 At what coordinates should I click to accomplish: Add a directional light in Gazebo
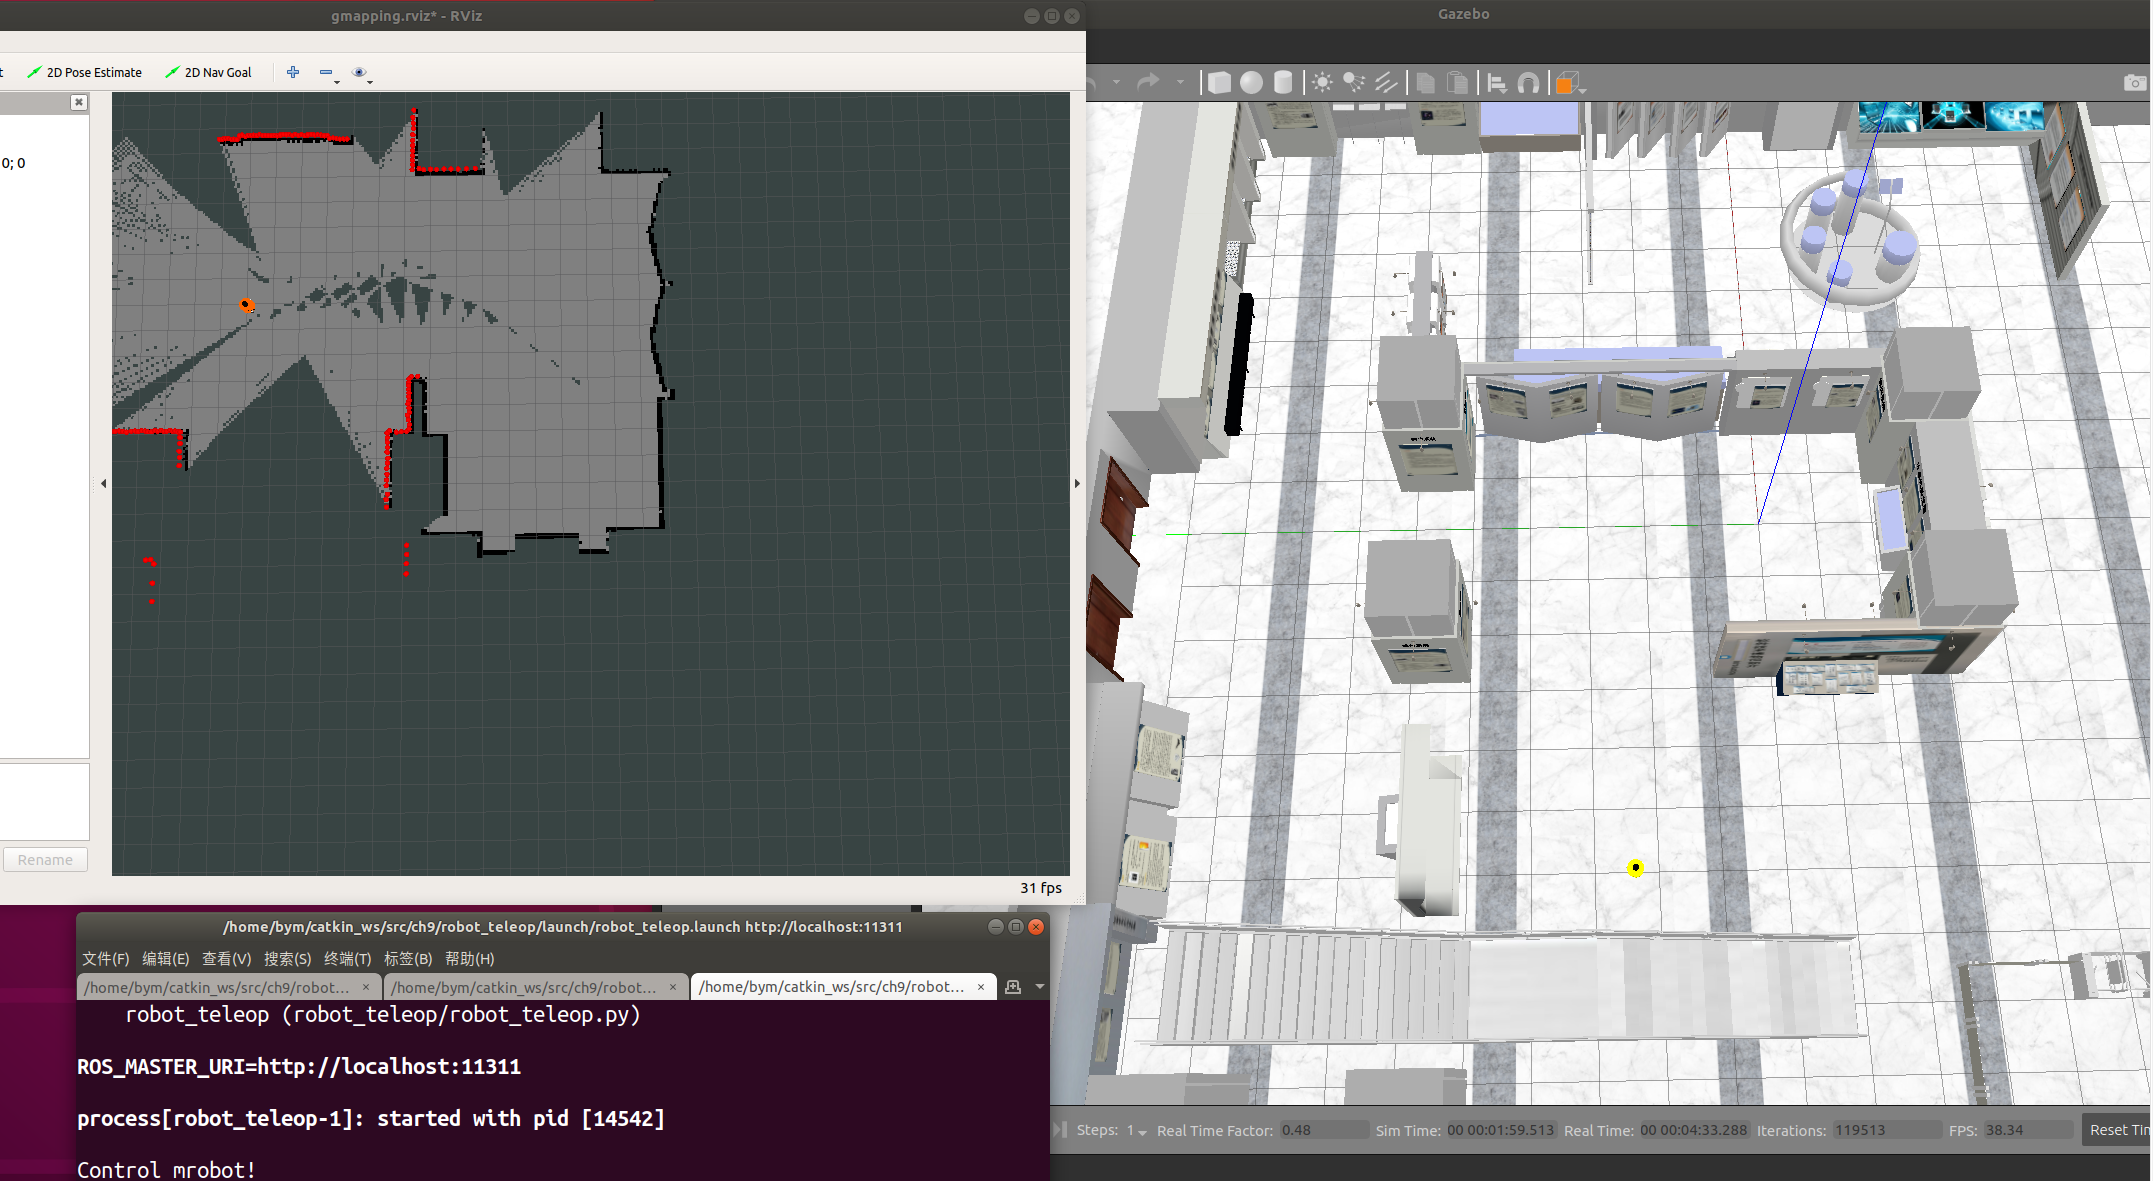point(1386,83)
